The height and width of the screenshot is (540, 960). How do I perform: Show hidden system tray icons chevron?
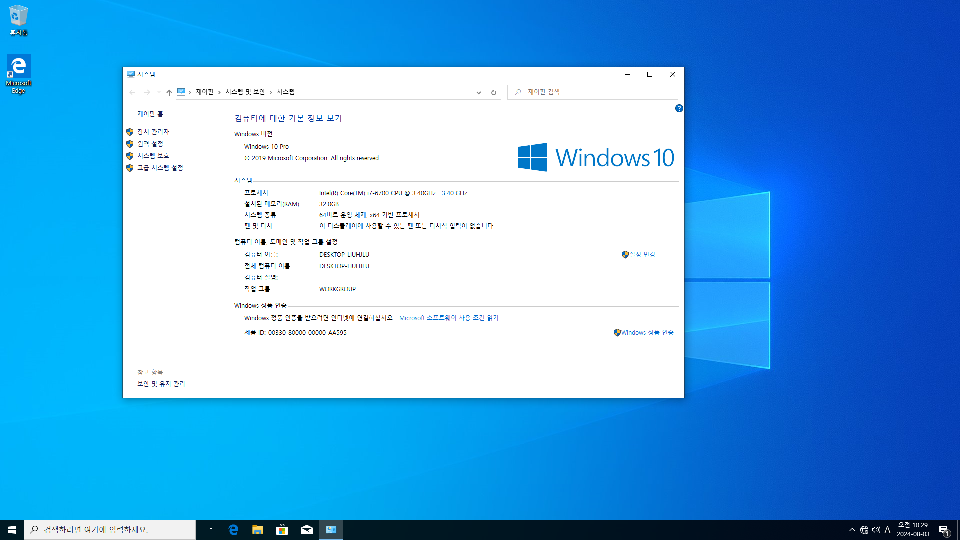point(852,530)
